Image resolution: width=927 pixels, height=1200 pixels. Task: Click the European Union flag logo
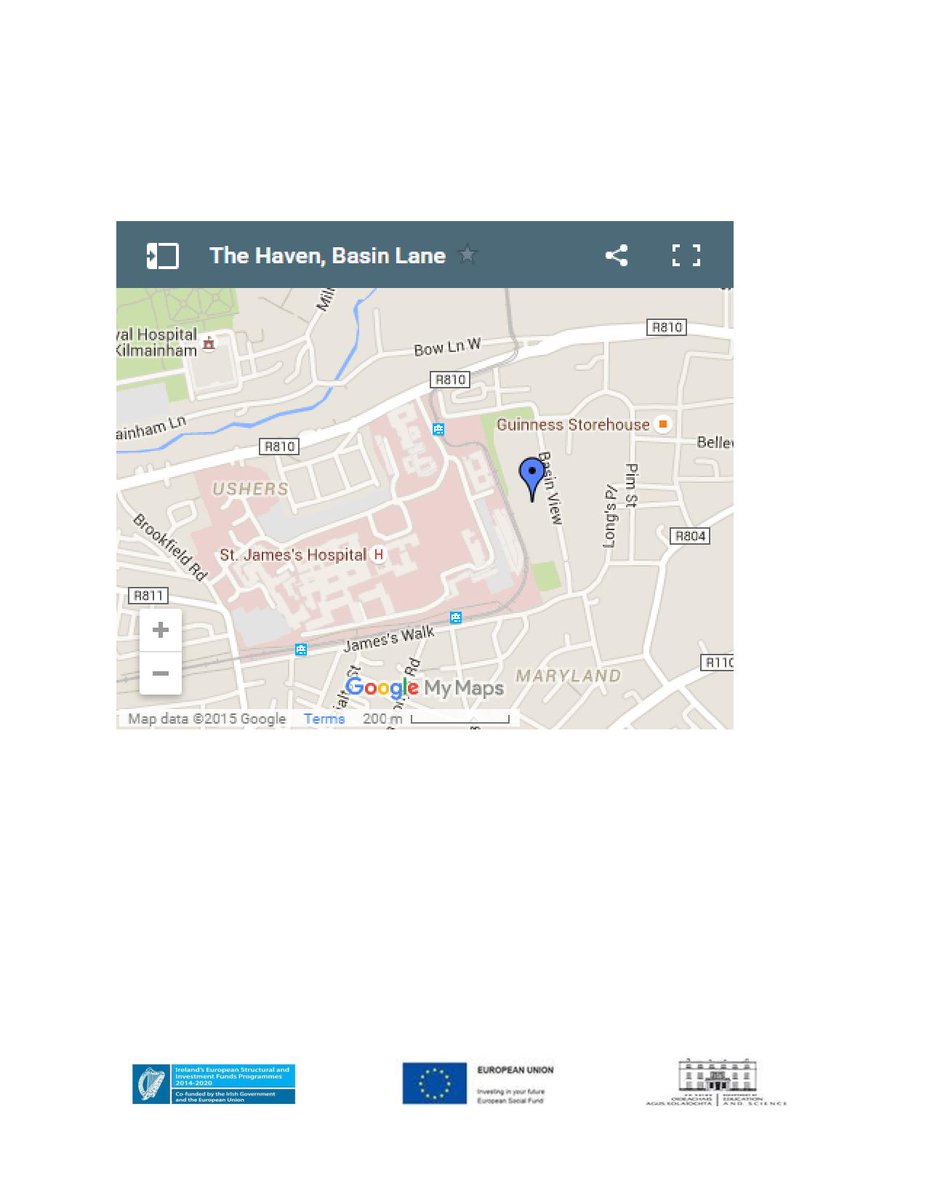435,1084
